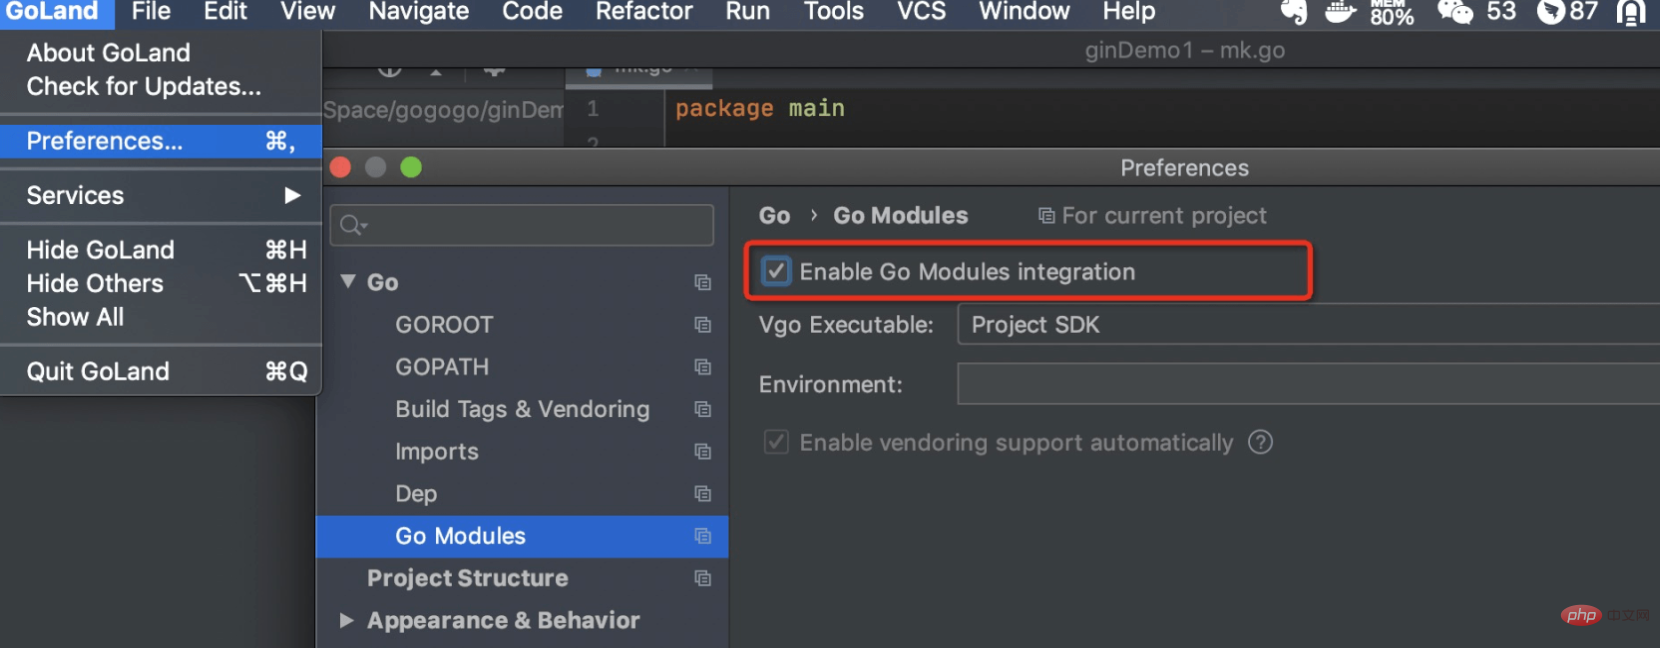The width and height of the screenshot is (1660, 648).
Task: Click the MEM 80% memory indicator
Action: coord(1391,12)
